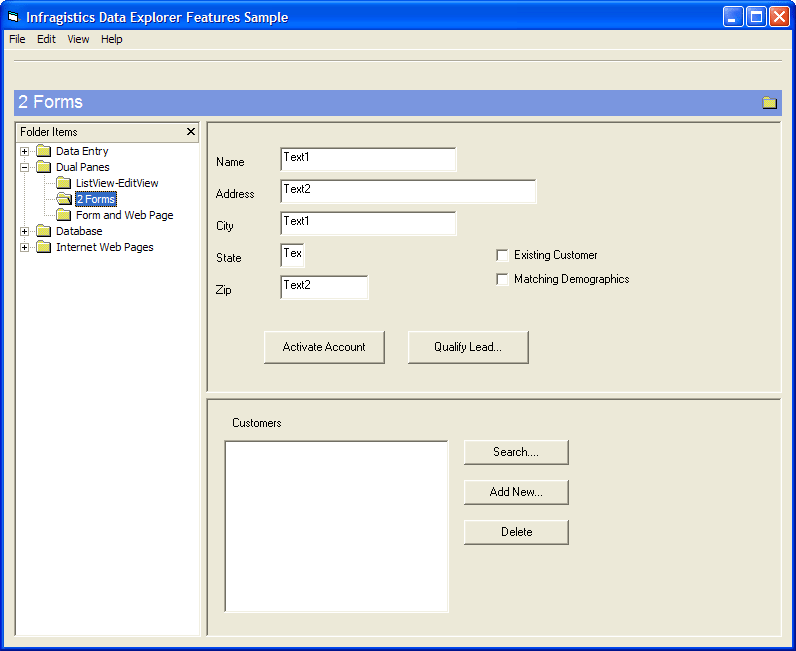Click the ListView-EditView folder icon
The width and height of the screenshot is (796, 651).
coord(63,183)
